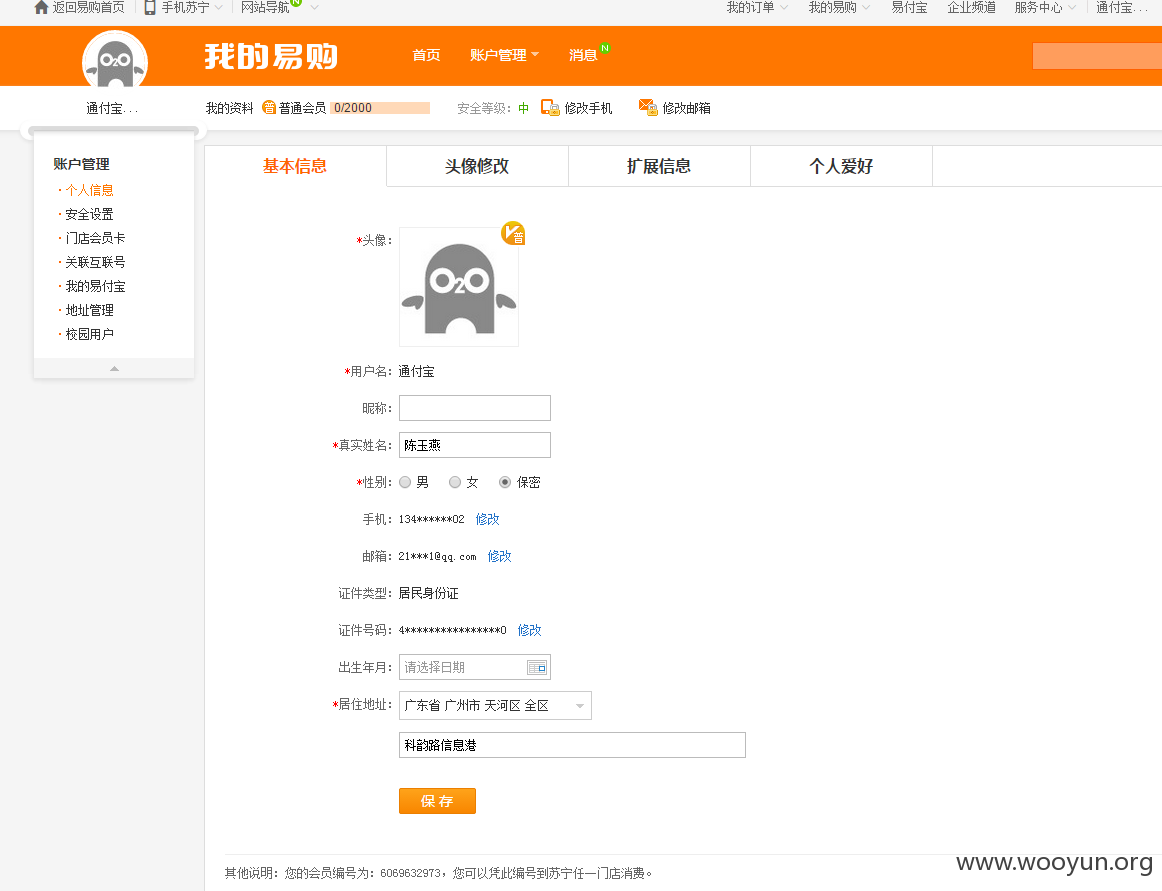The height and width of the screenshot is (891, 1162).
Task: Click 修改 link next to the email
Action: coord(499,556)
